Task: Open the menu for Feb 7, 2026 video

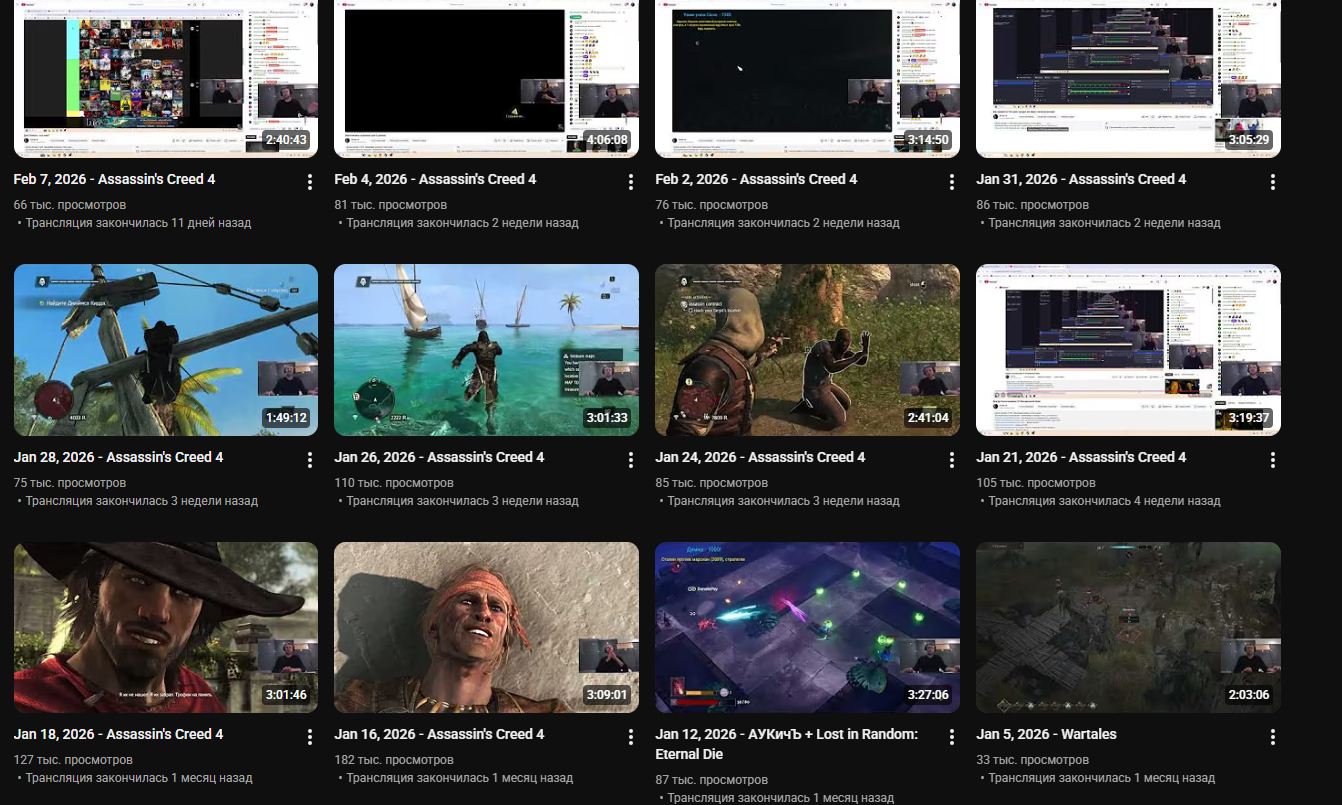Action: (310, 182)
